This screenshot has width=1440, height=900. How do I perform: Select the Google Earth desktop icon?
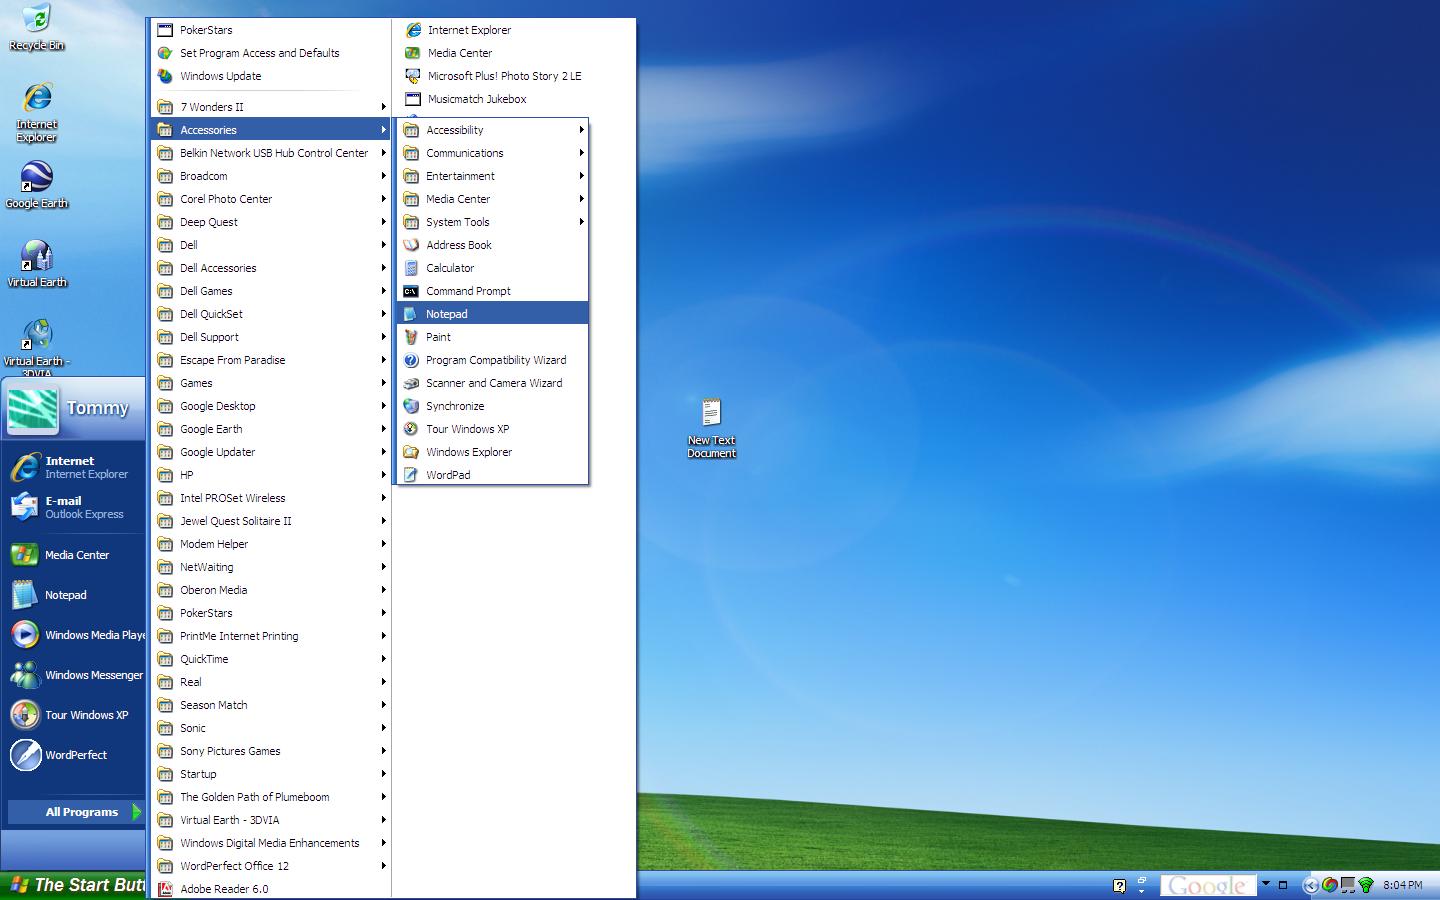point(37,184)
